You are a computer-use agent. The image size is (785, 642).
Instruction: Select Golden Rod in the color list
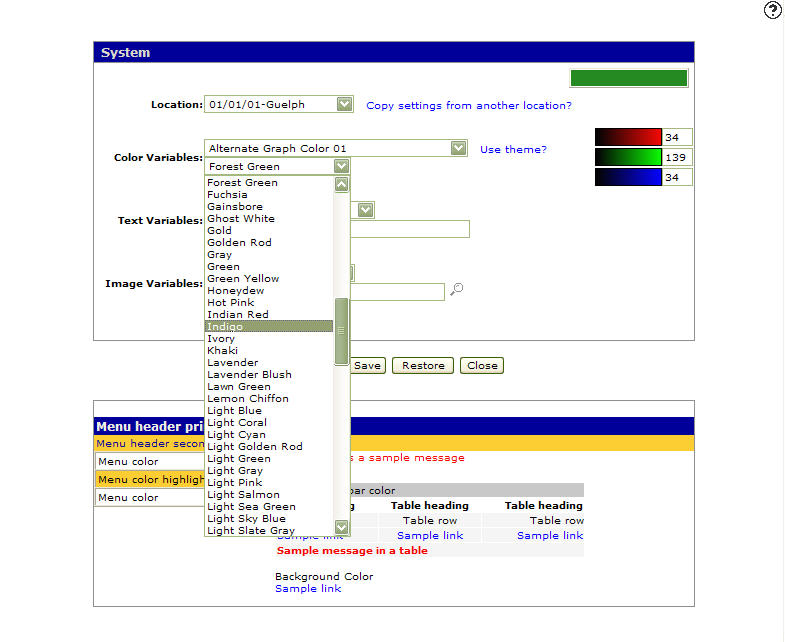[269, 243]
